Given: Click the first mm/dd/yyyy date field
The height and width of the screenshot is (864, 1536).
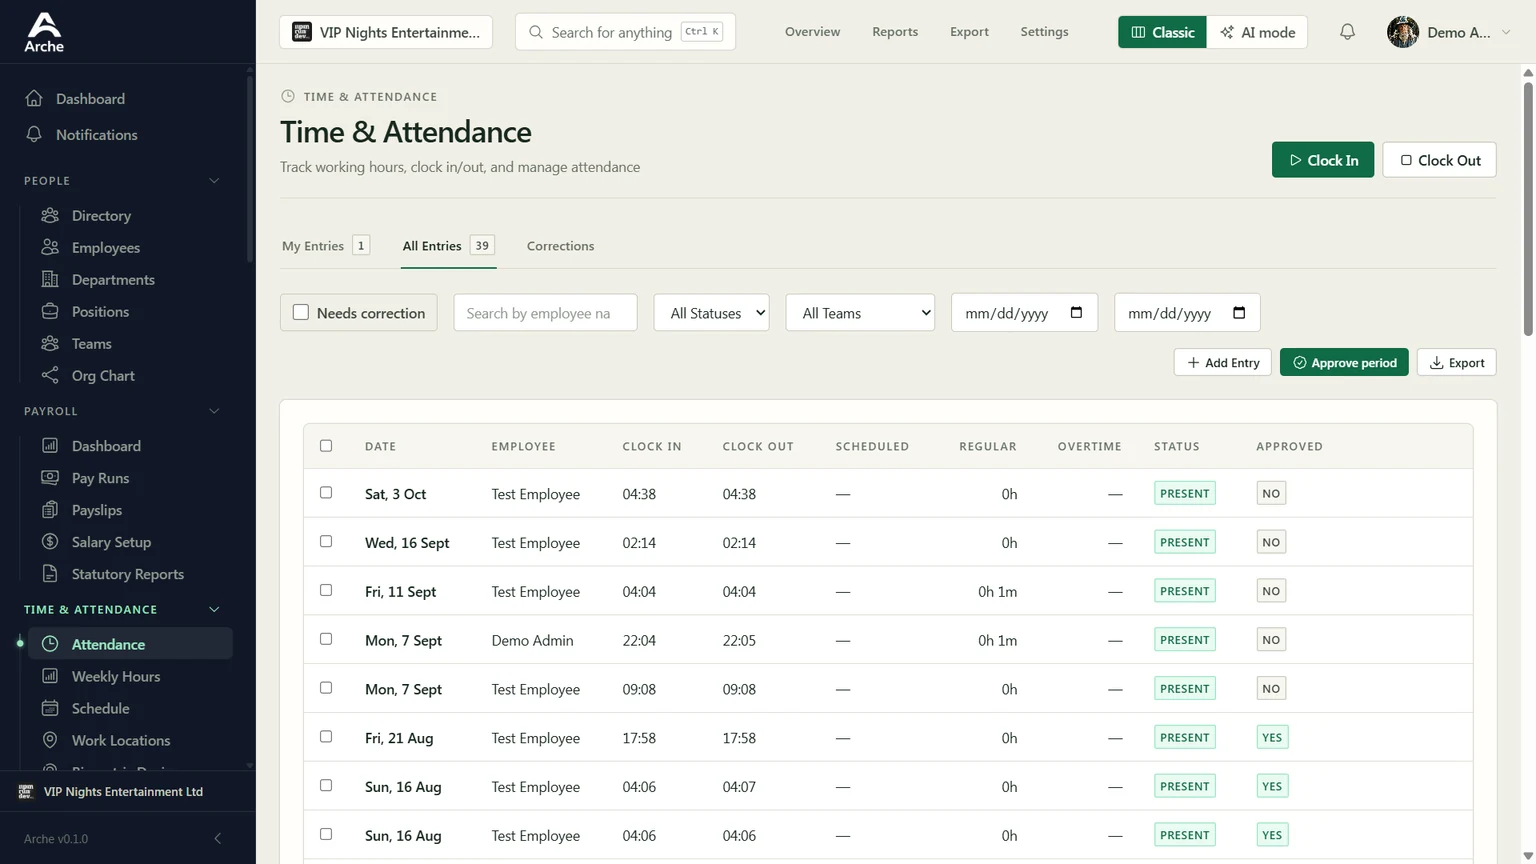Looking at the screenshot, I should pos(1024,313).
